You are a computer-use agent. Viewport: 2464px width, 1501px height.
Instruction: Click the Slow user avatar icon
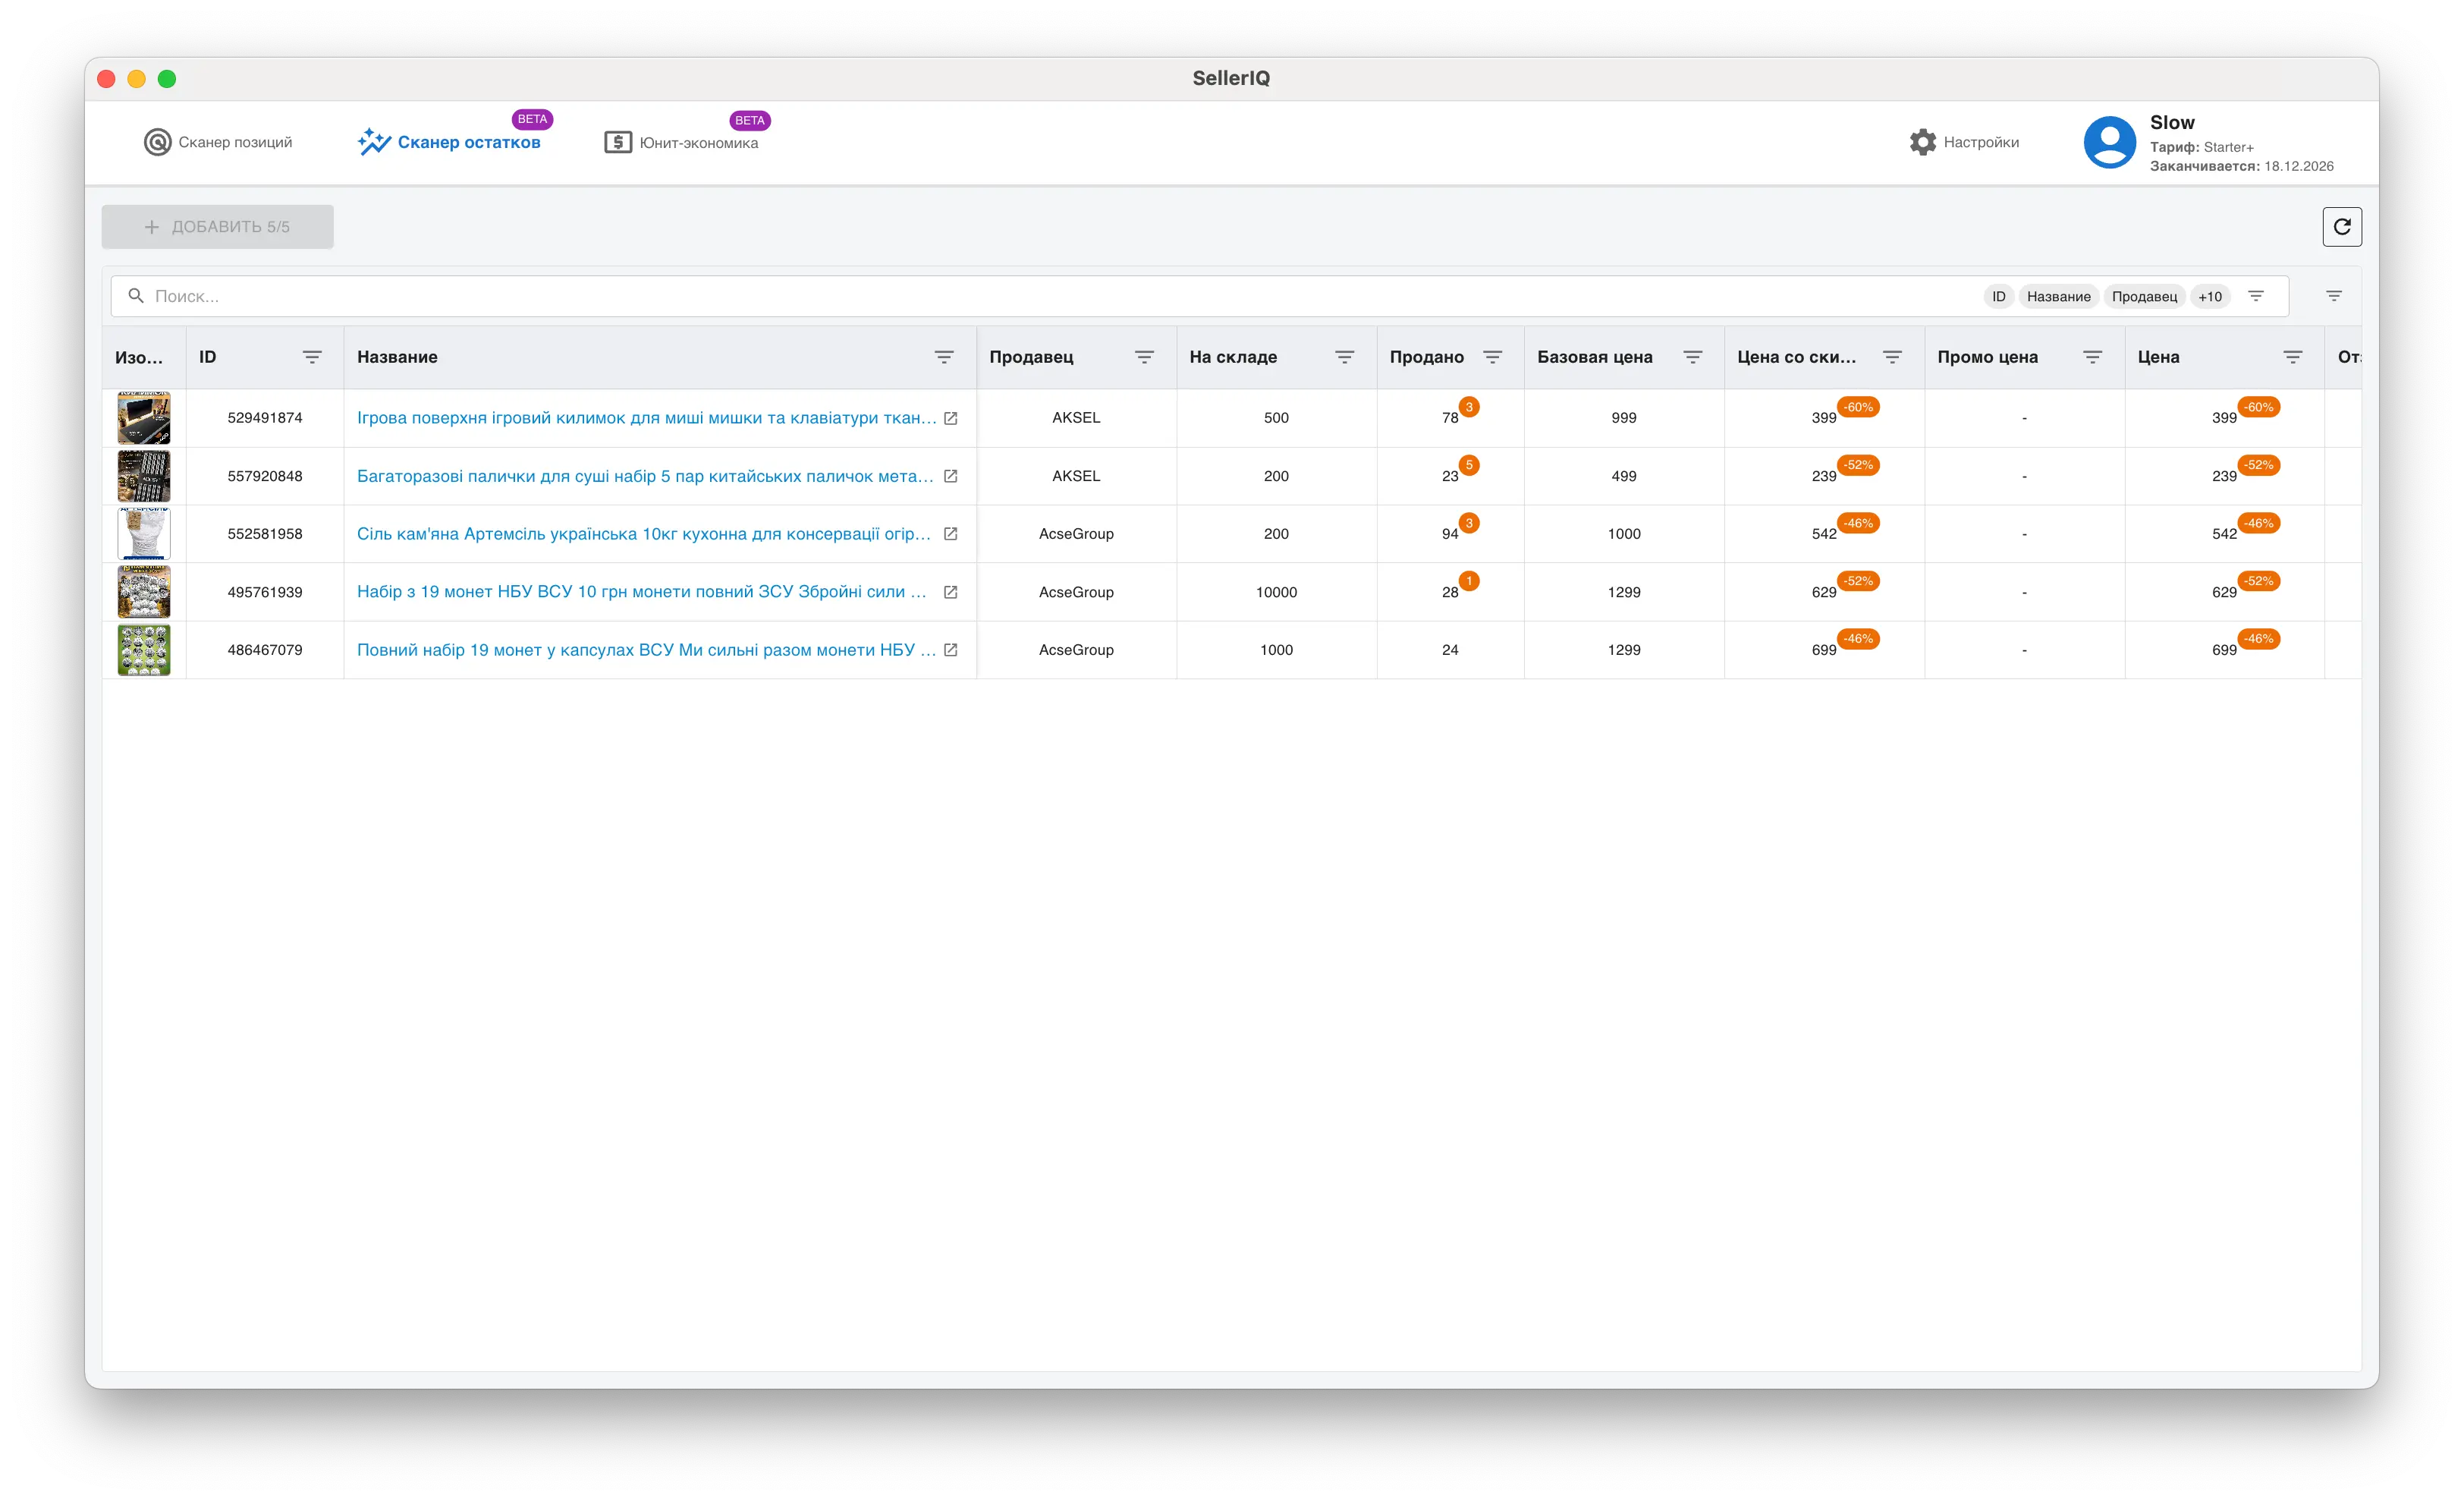2109,142
